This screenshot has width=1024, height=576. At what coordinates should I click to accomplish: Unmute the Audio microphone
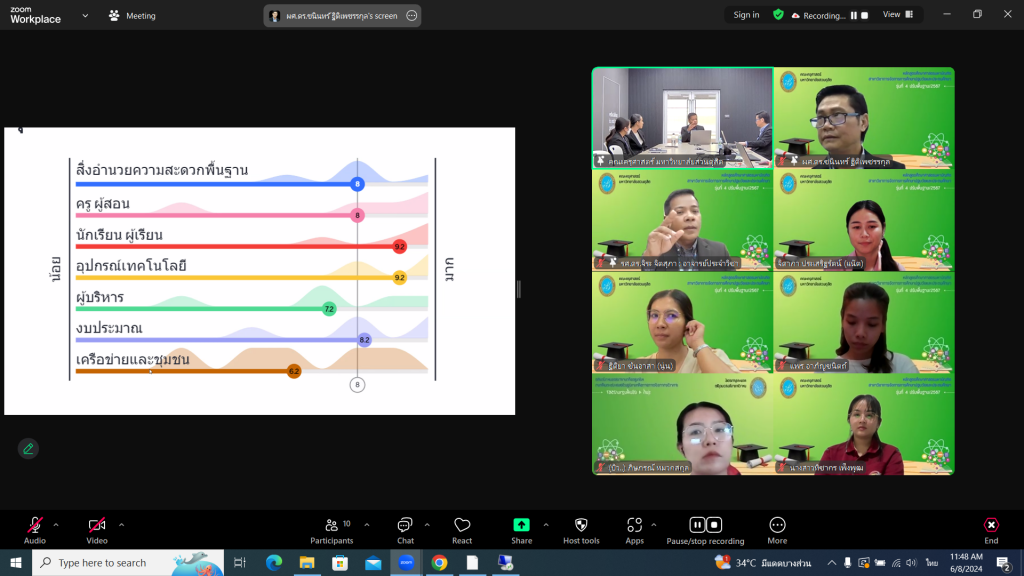[x=35, y=526]
